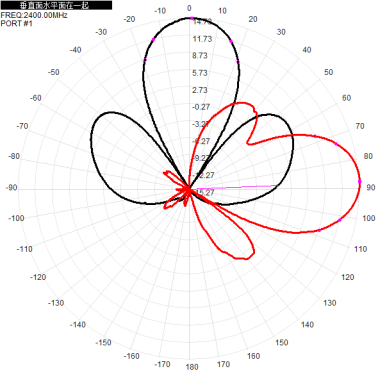This screenshot has width=378, height=378.
Task: Select the -50 degree angle label
Action: click(53, 72)
